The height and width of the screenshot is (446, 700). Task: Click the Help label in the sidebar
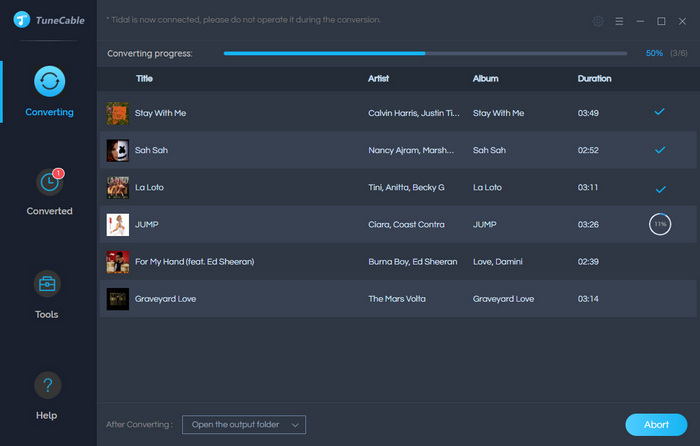(x=46, y=416)
